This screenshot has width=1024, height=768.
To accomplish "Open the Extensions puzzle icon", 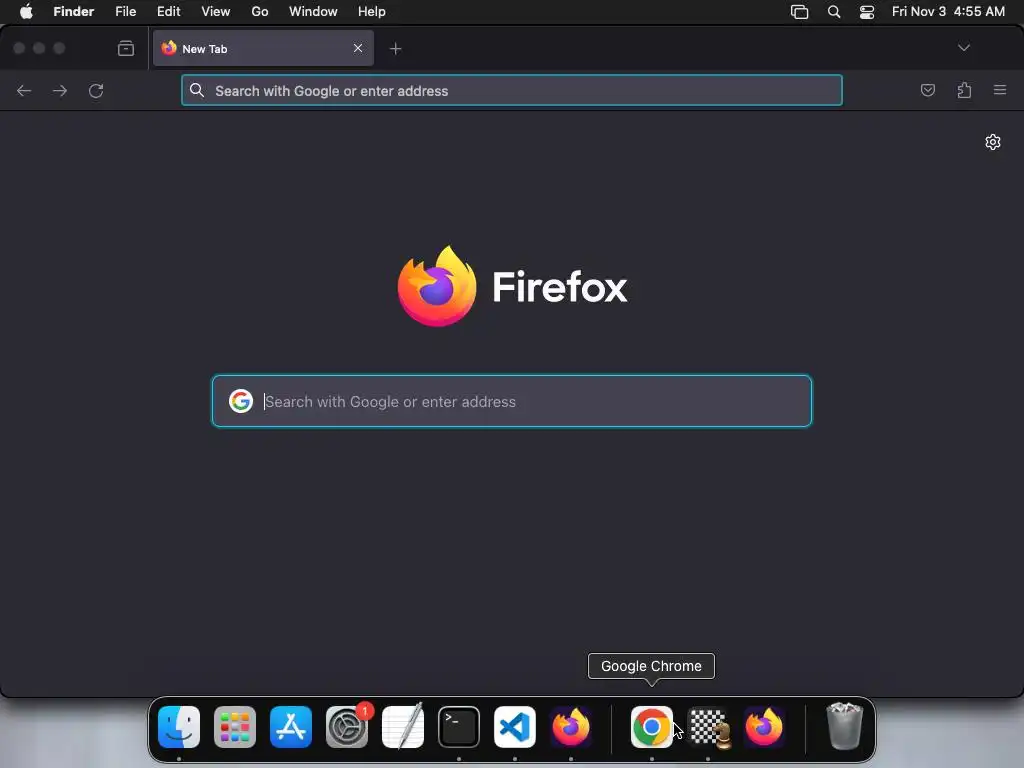I will tap(964, 90).
